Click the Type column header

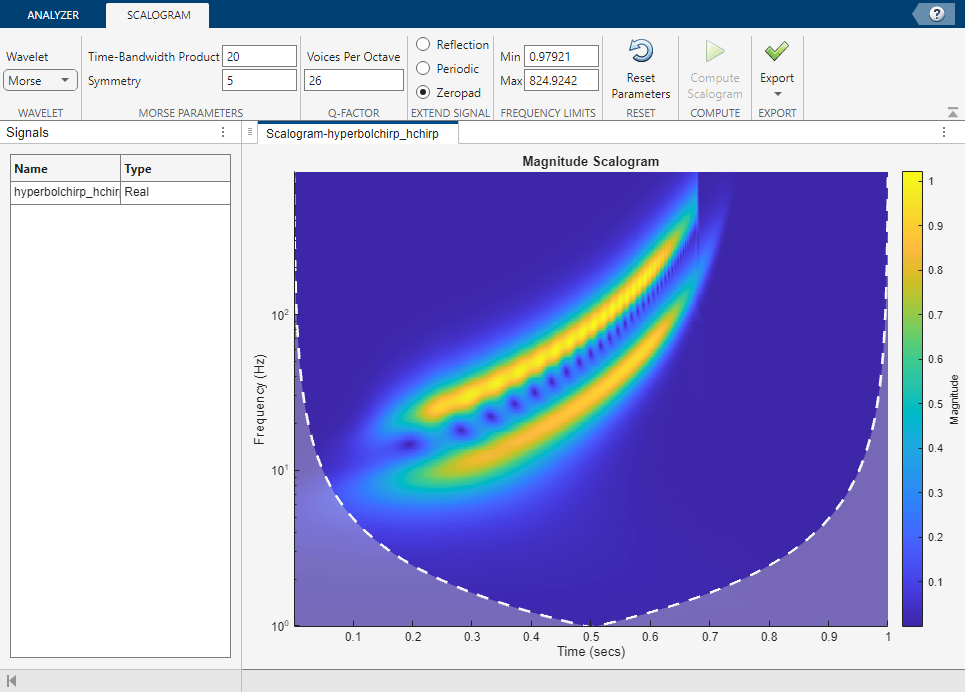[x=175, y=168]
